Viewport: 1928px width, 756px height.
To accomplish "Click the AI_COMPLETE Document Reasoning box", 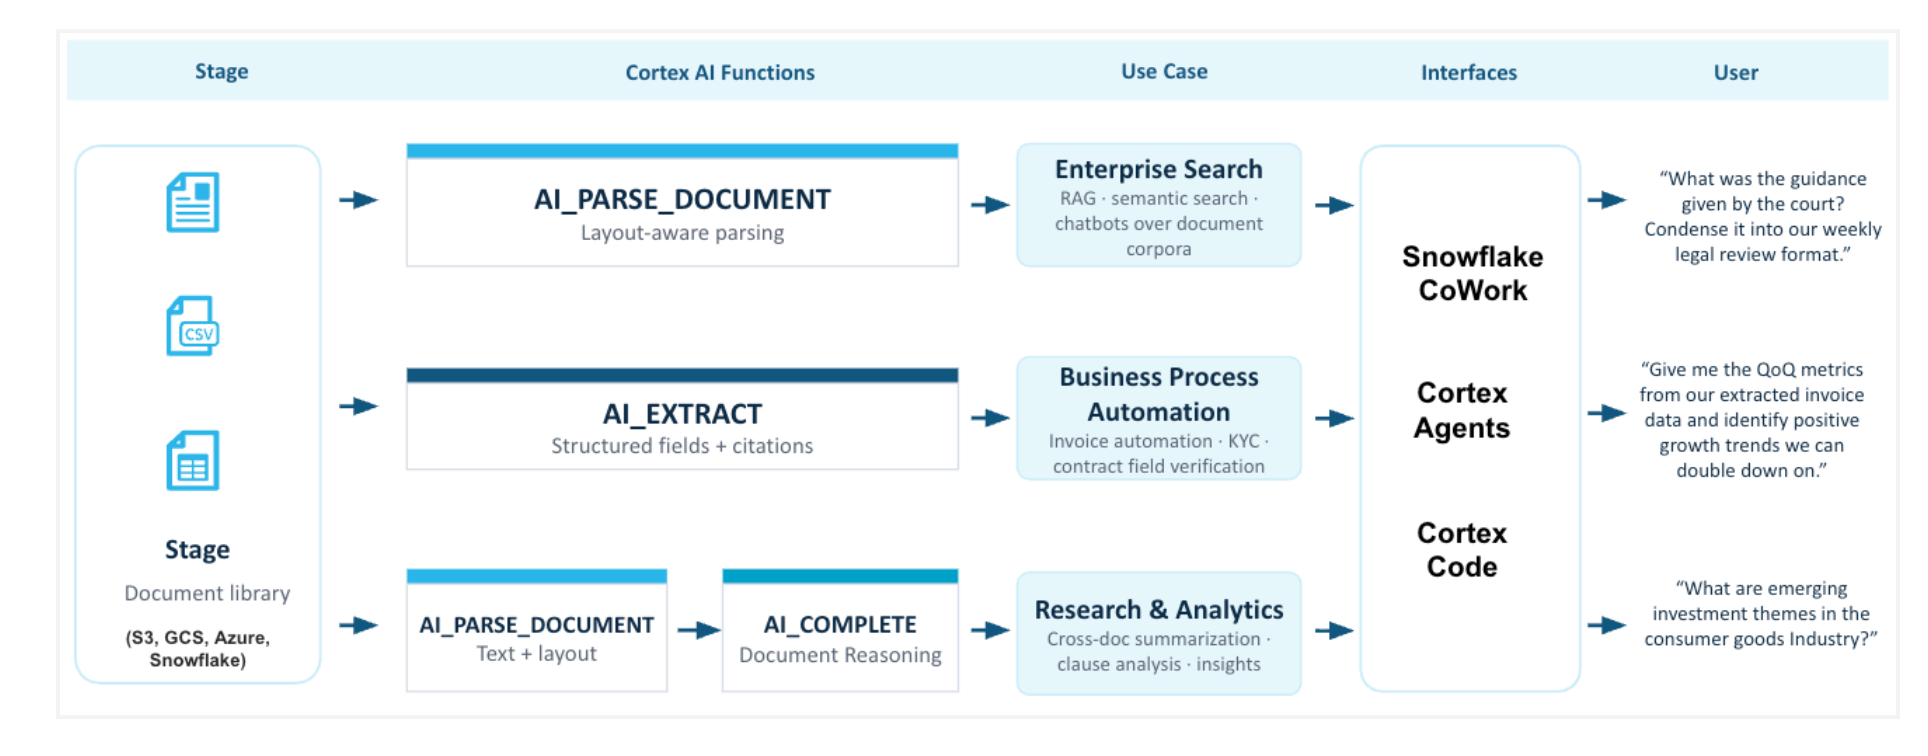I will (x=840, y=630).
